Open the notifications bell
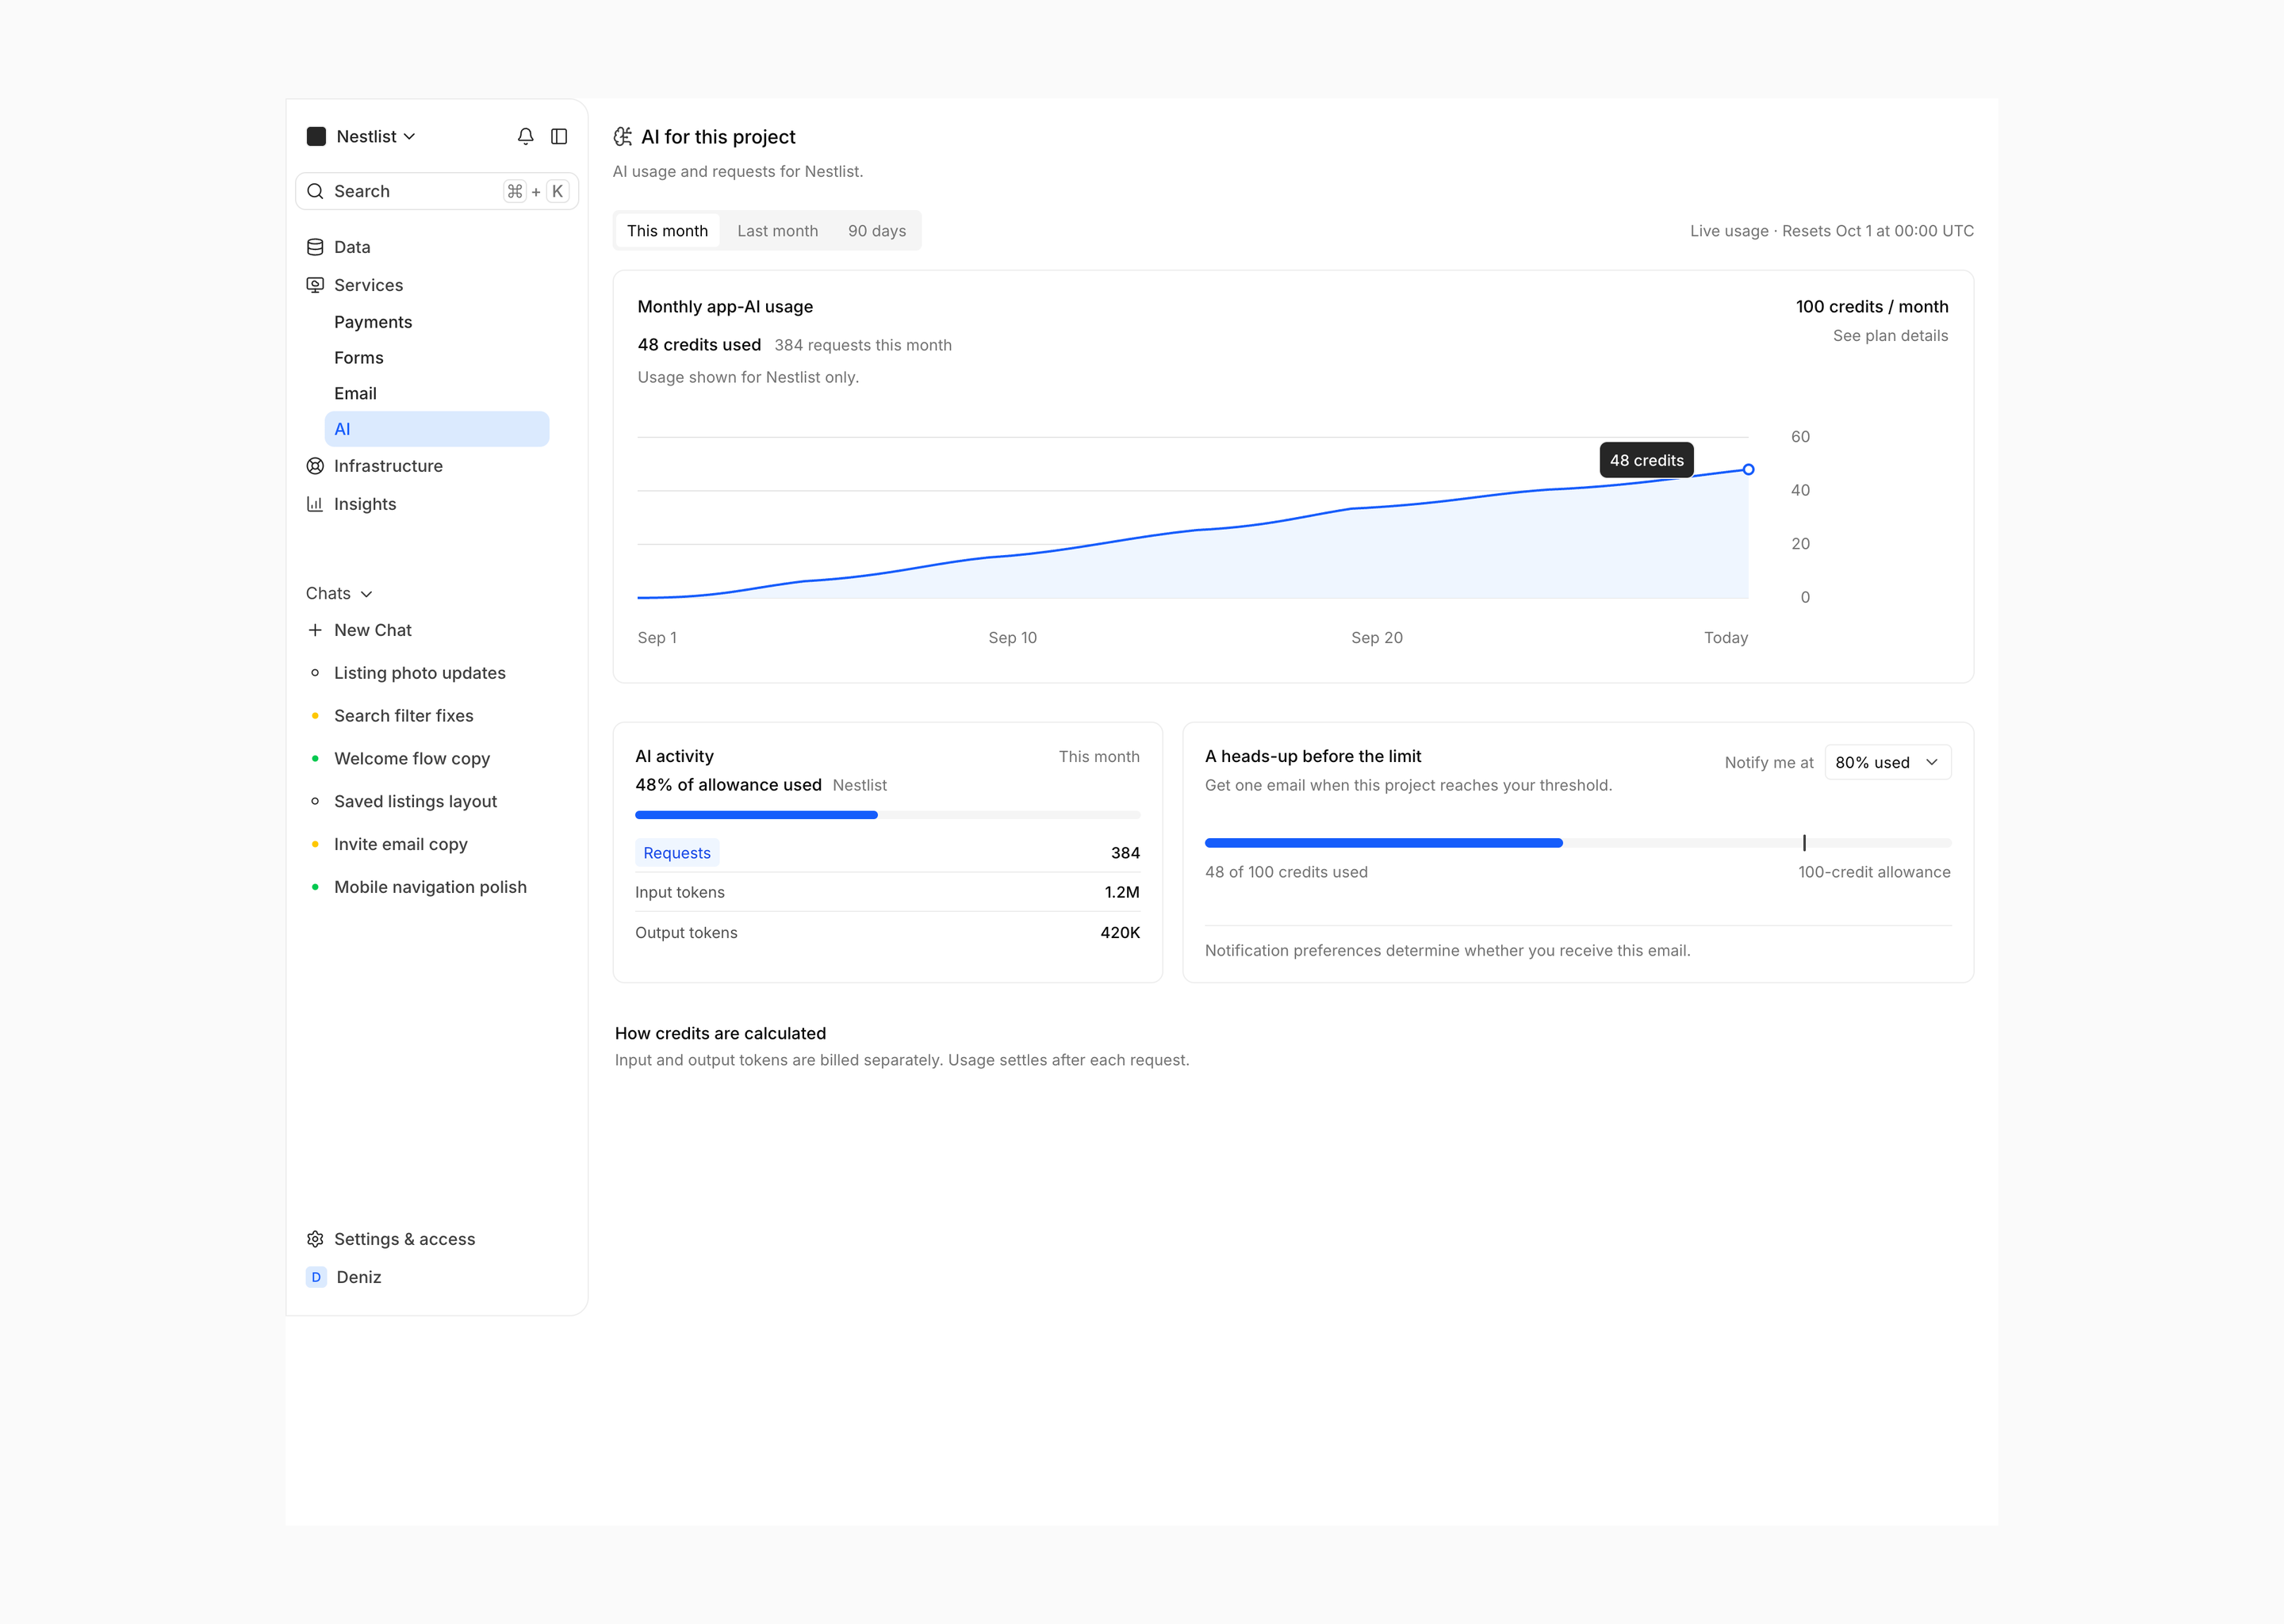 click(525, 136)
